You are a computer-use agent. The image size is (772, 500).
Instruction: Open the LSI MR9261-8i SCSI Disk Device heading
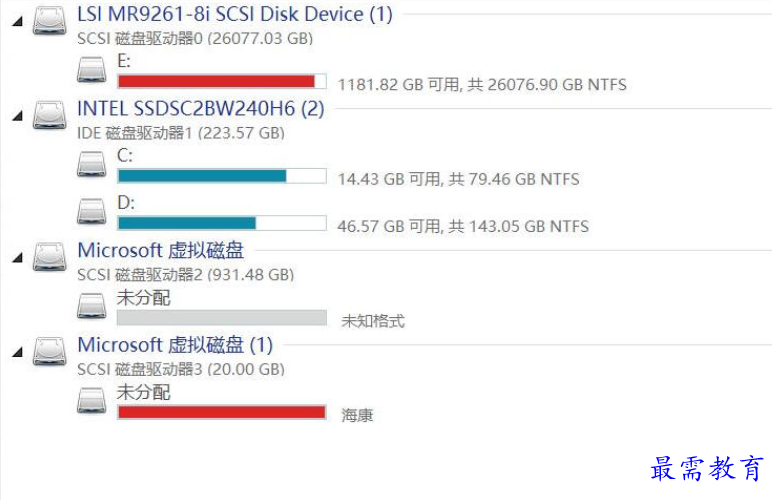[235, 14]
